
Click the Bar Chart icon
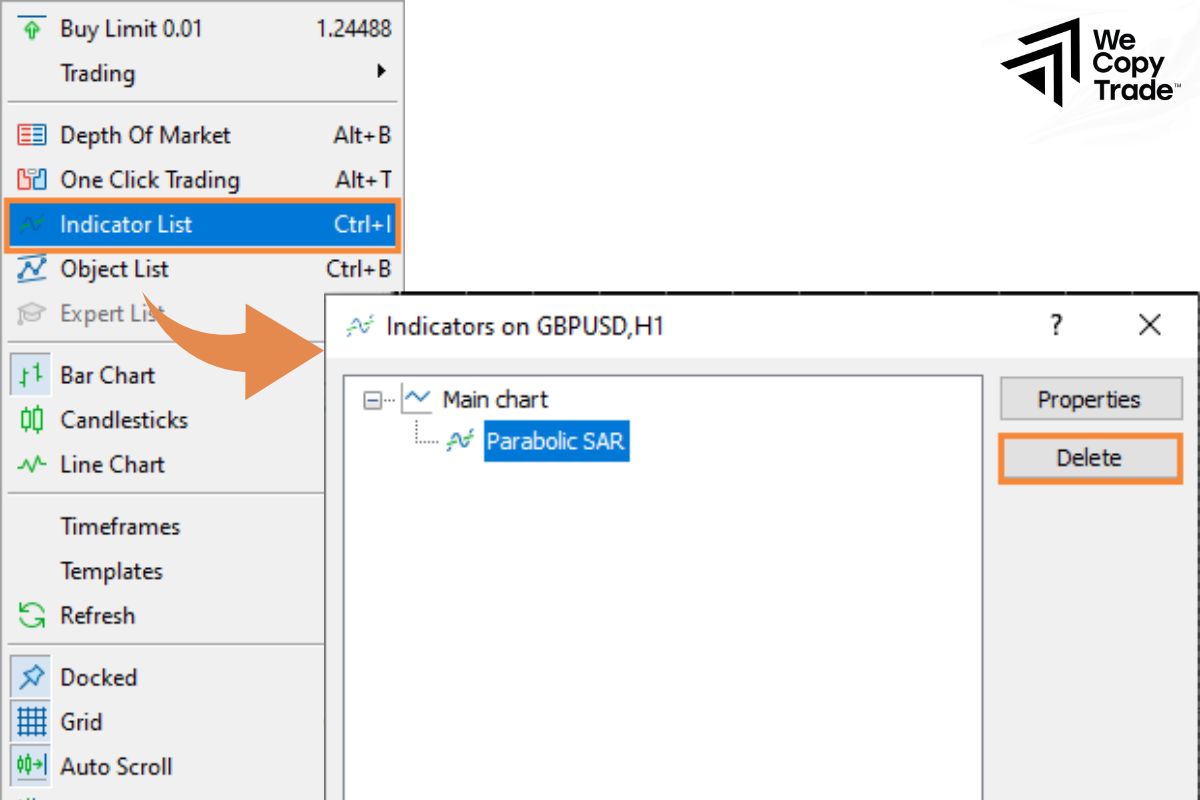[30, 375]
